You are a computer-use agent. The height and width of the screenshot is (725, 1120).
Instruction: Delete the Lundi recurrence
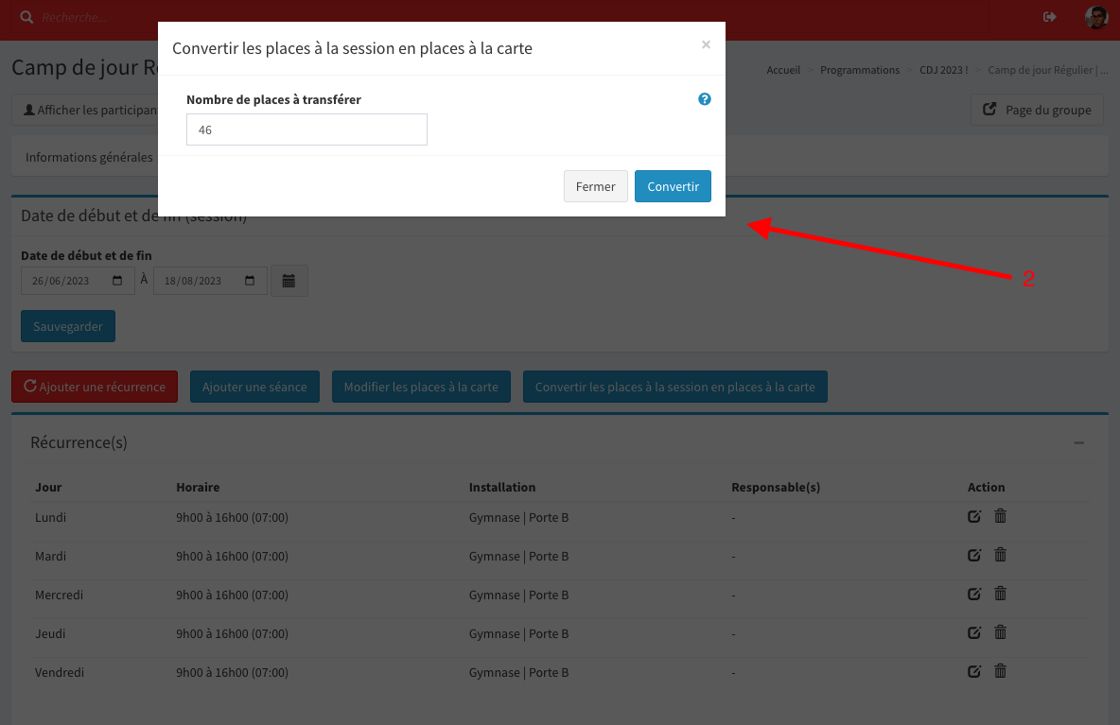[x=1000, y=517]
